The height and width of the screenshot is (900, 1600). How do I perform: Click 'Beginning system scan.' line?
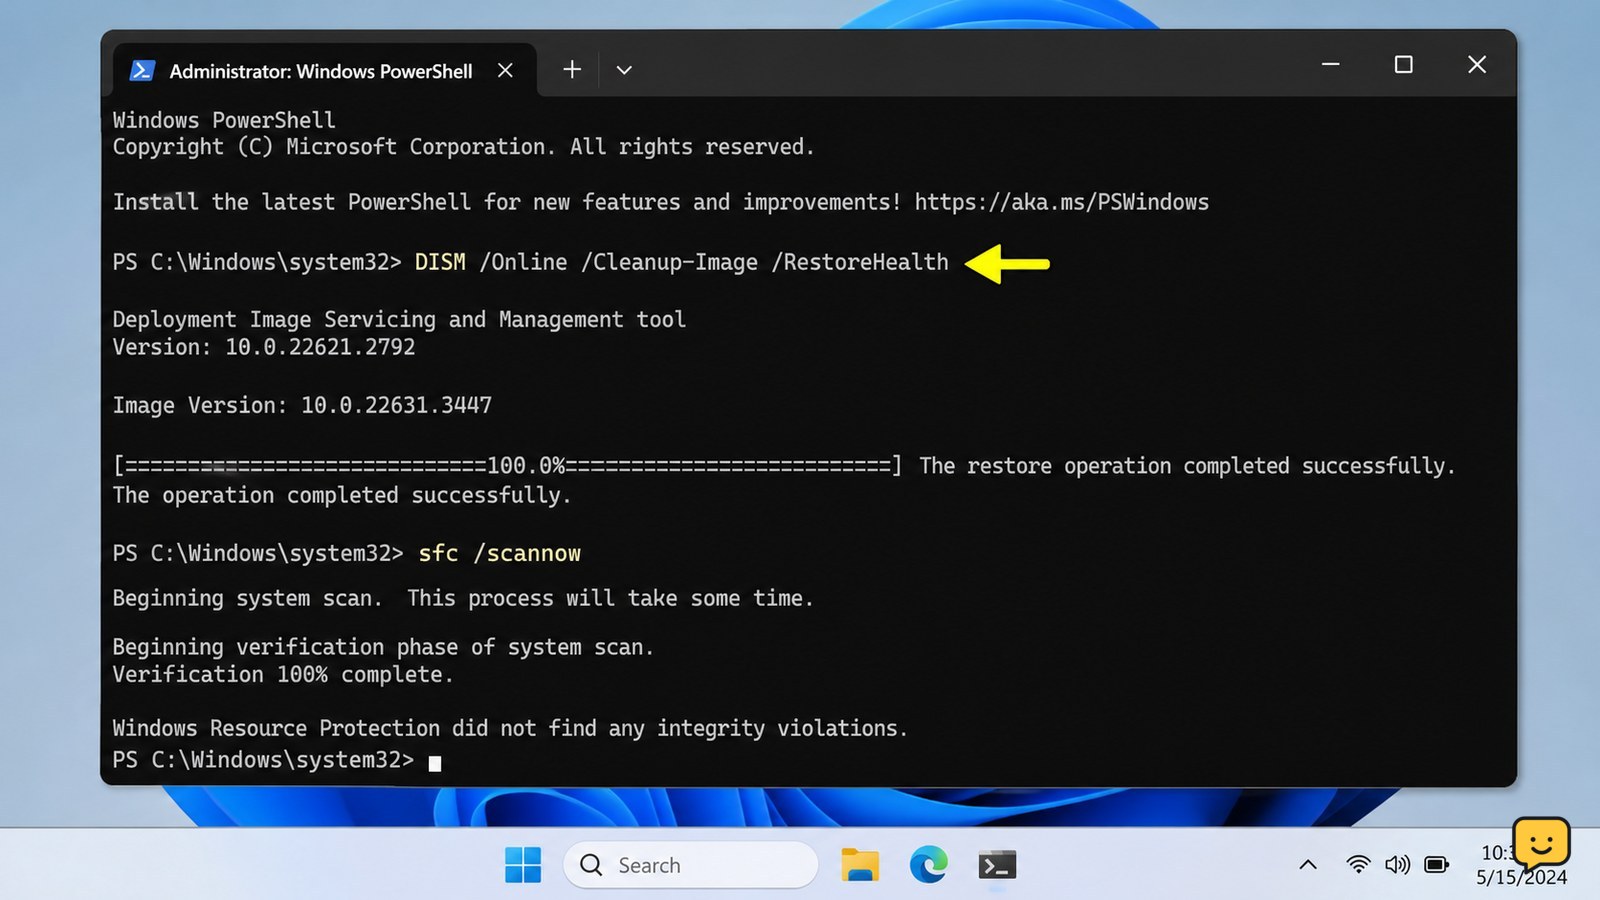(462, 598)
